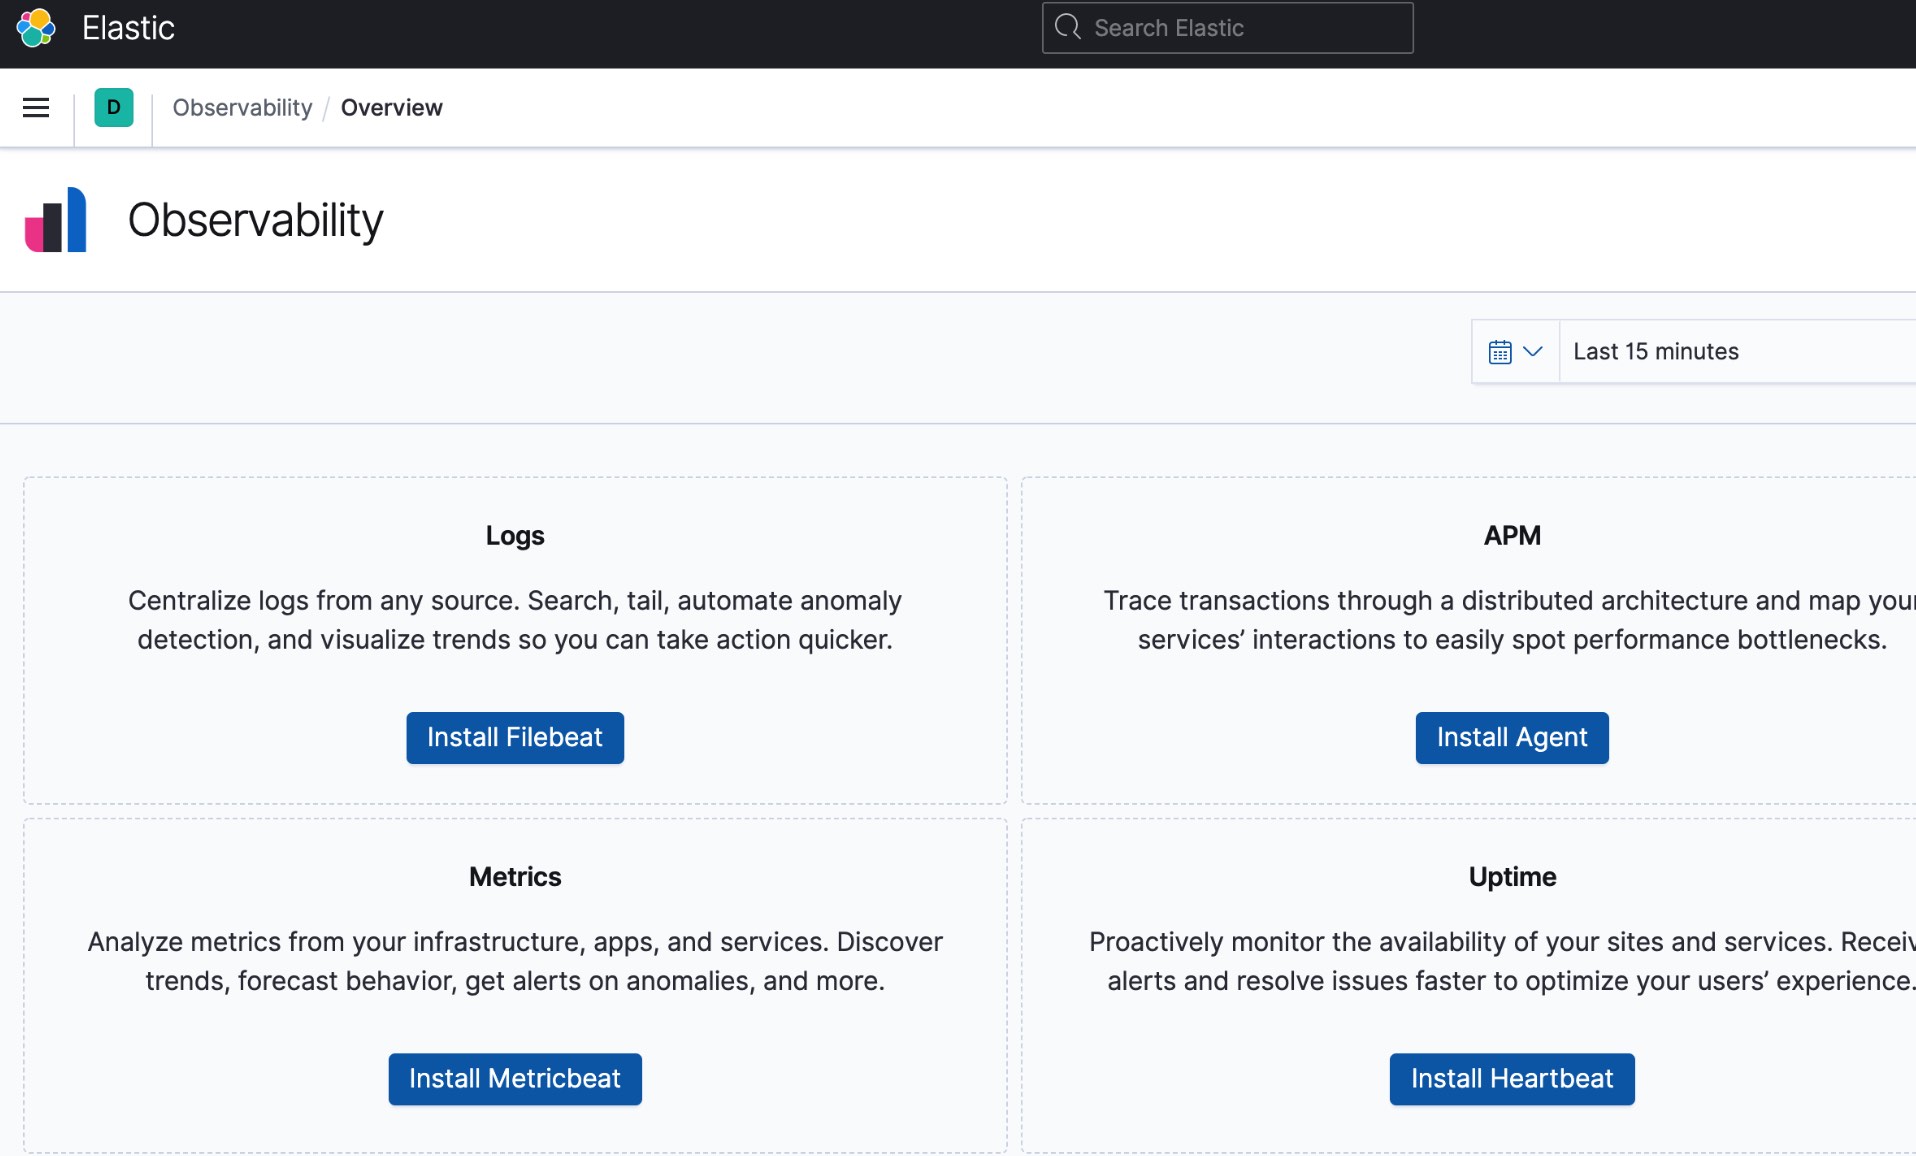Screen dimensions: 1916x1156
Task: Click the 'Proactively monitor the availability' text
Action: point(1502,961)
